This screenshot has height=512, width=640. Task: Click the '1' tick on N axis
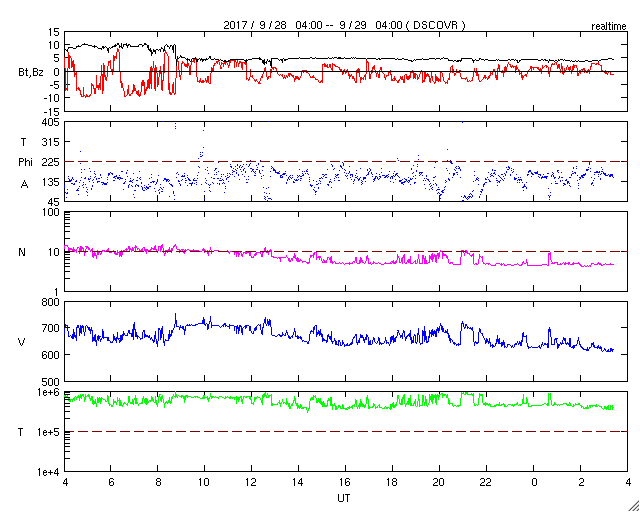[57, 292]
